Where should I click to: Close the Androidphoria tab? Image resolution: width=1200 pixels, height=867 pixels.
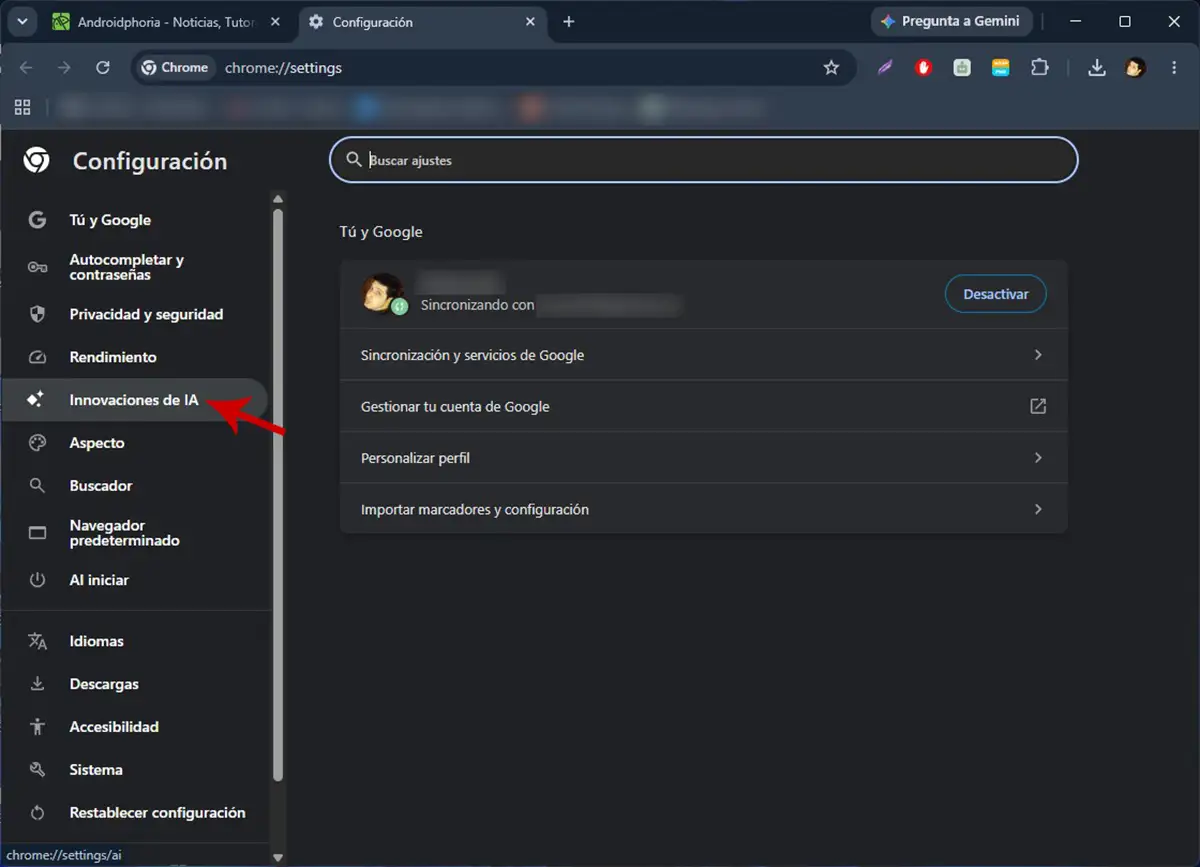[276, 21]
